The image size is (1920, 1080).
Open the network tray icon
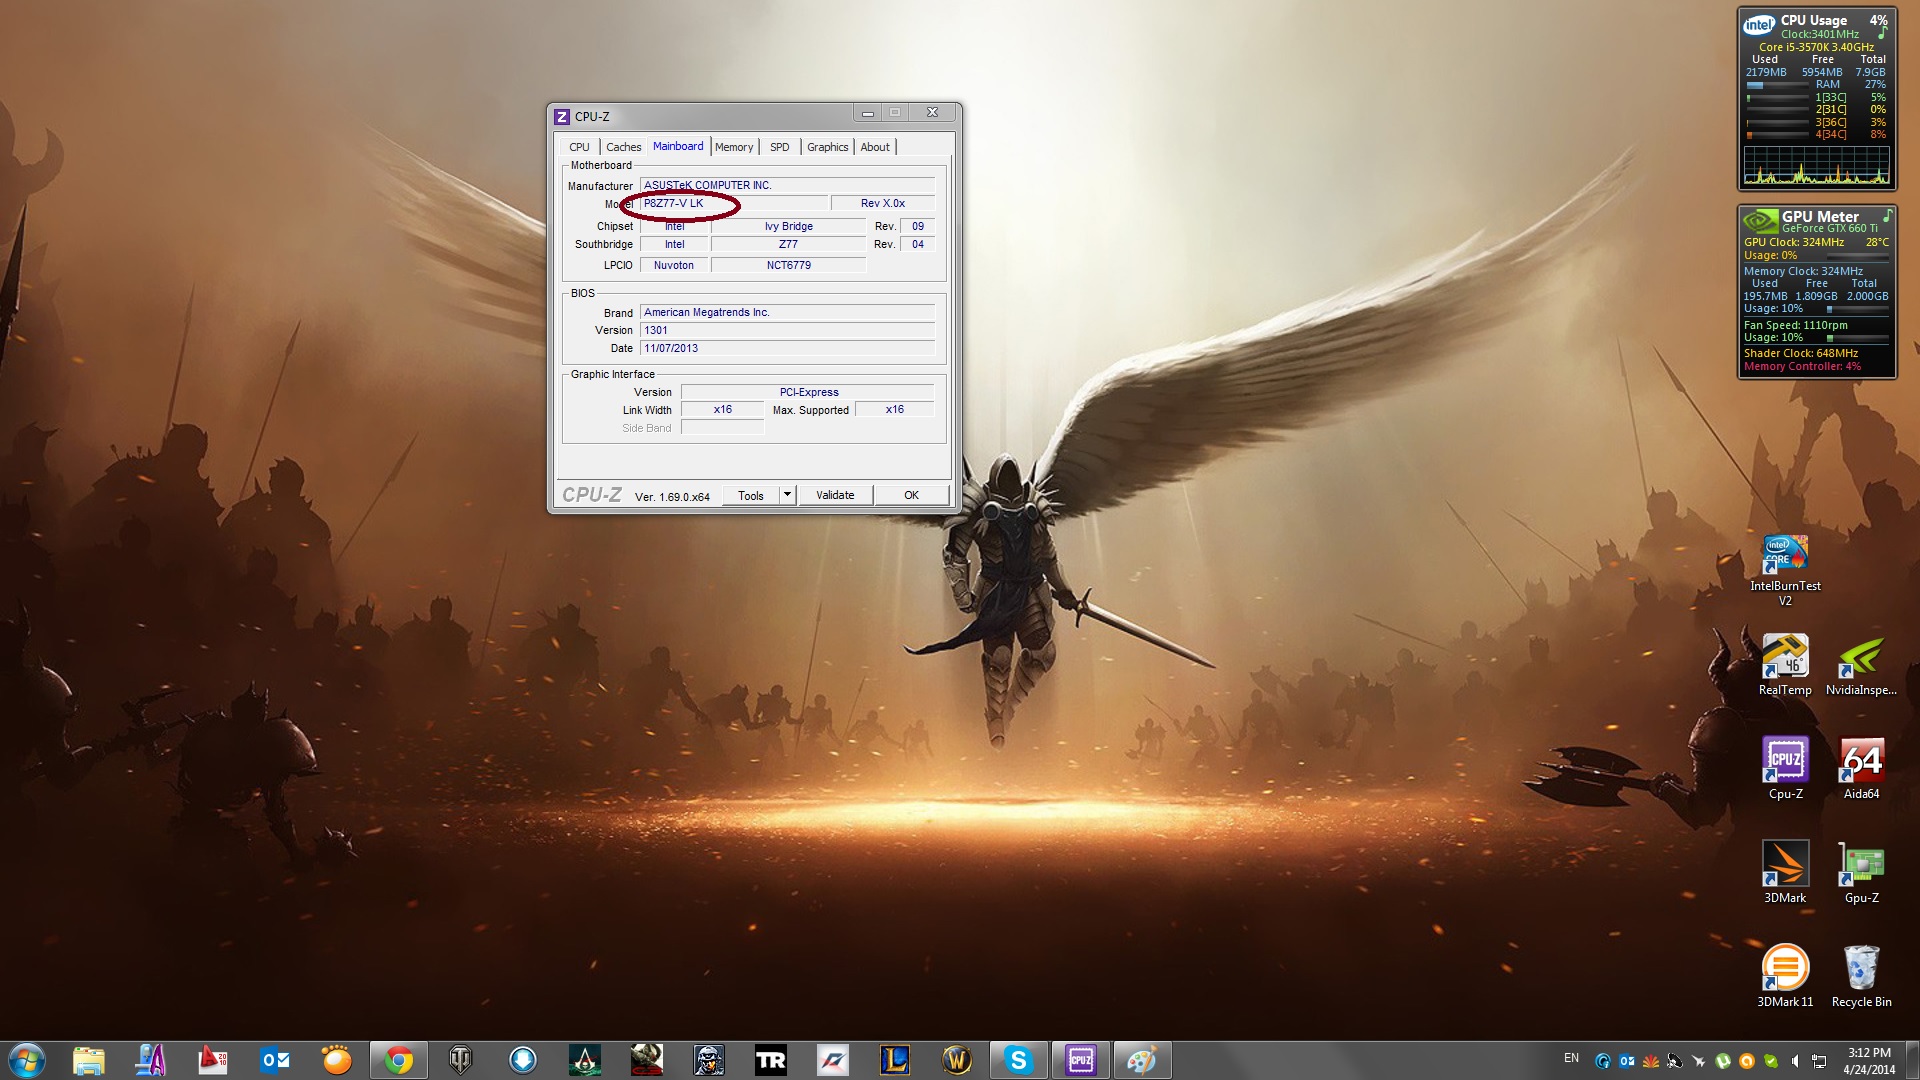(1819, 1061)
